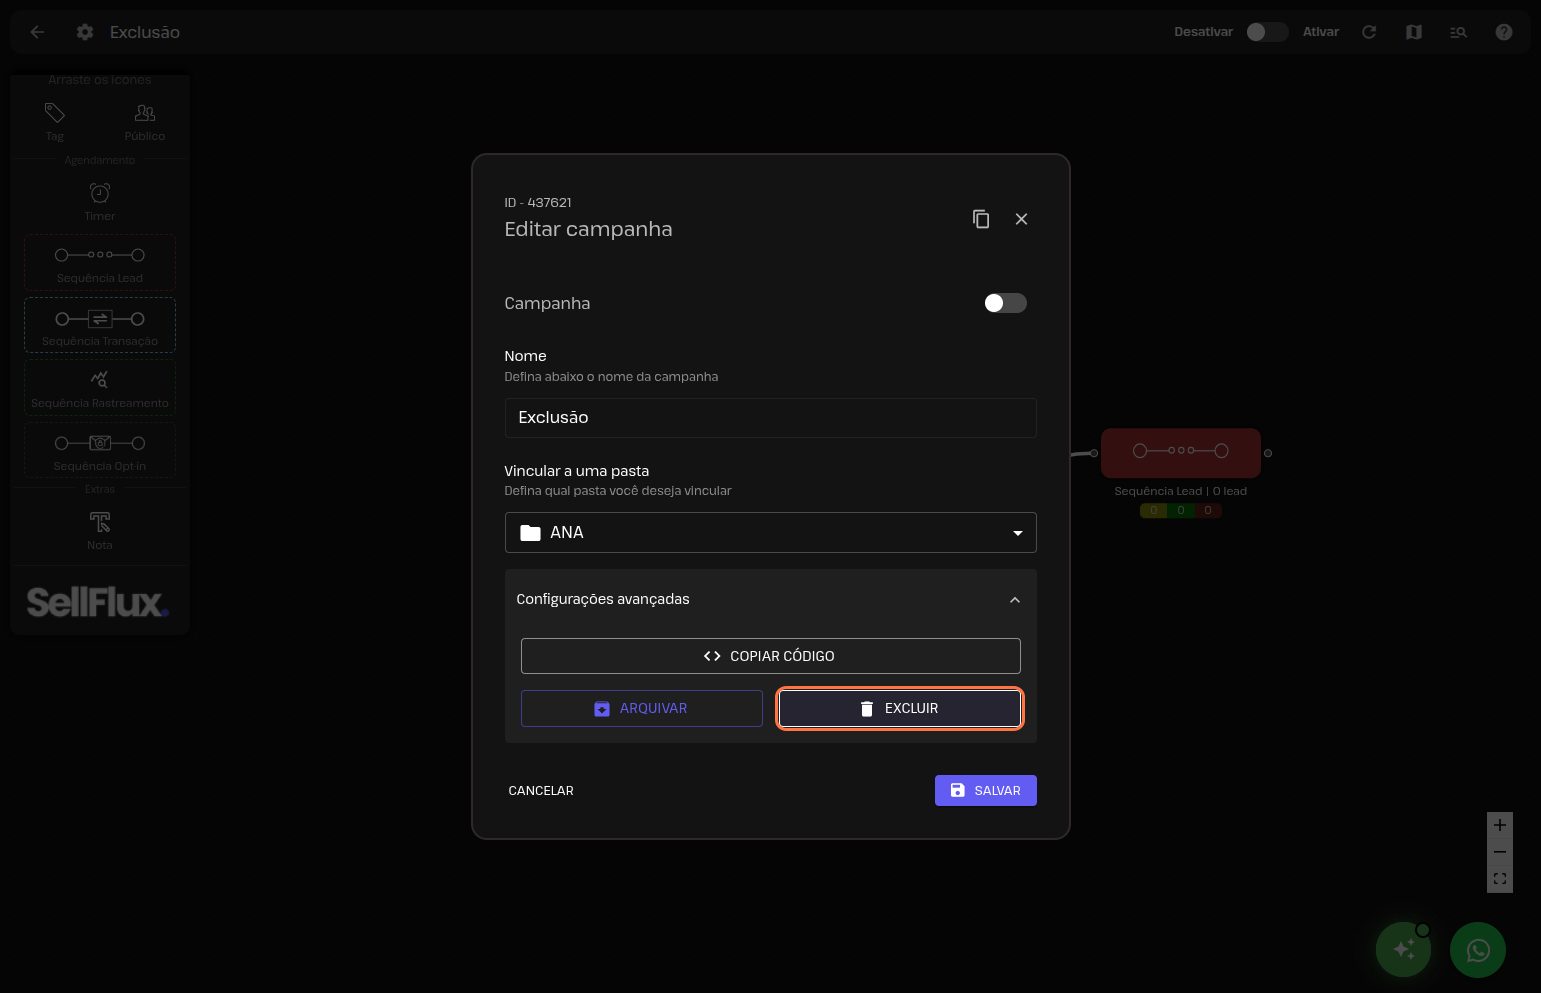Viewport: 1541px width, 993px height.
Task: Archive the campaign with ARQUIVAR button
Action: coord(641,708)
